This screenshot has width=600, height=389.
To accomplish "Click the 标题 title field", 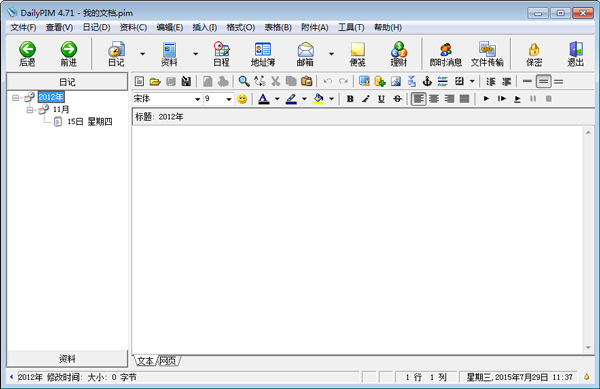I will coord(363,117).
